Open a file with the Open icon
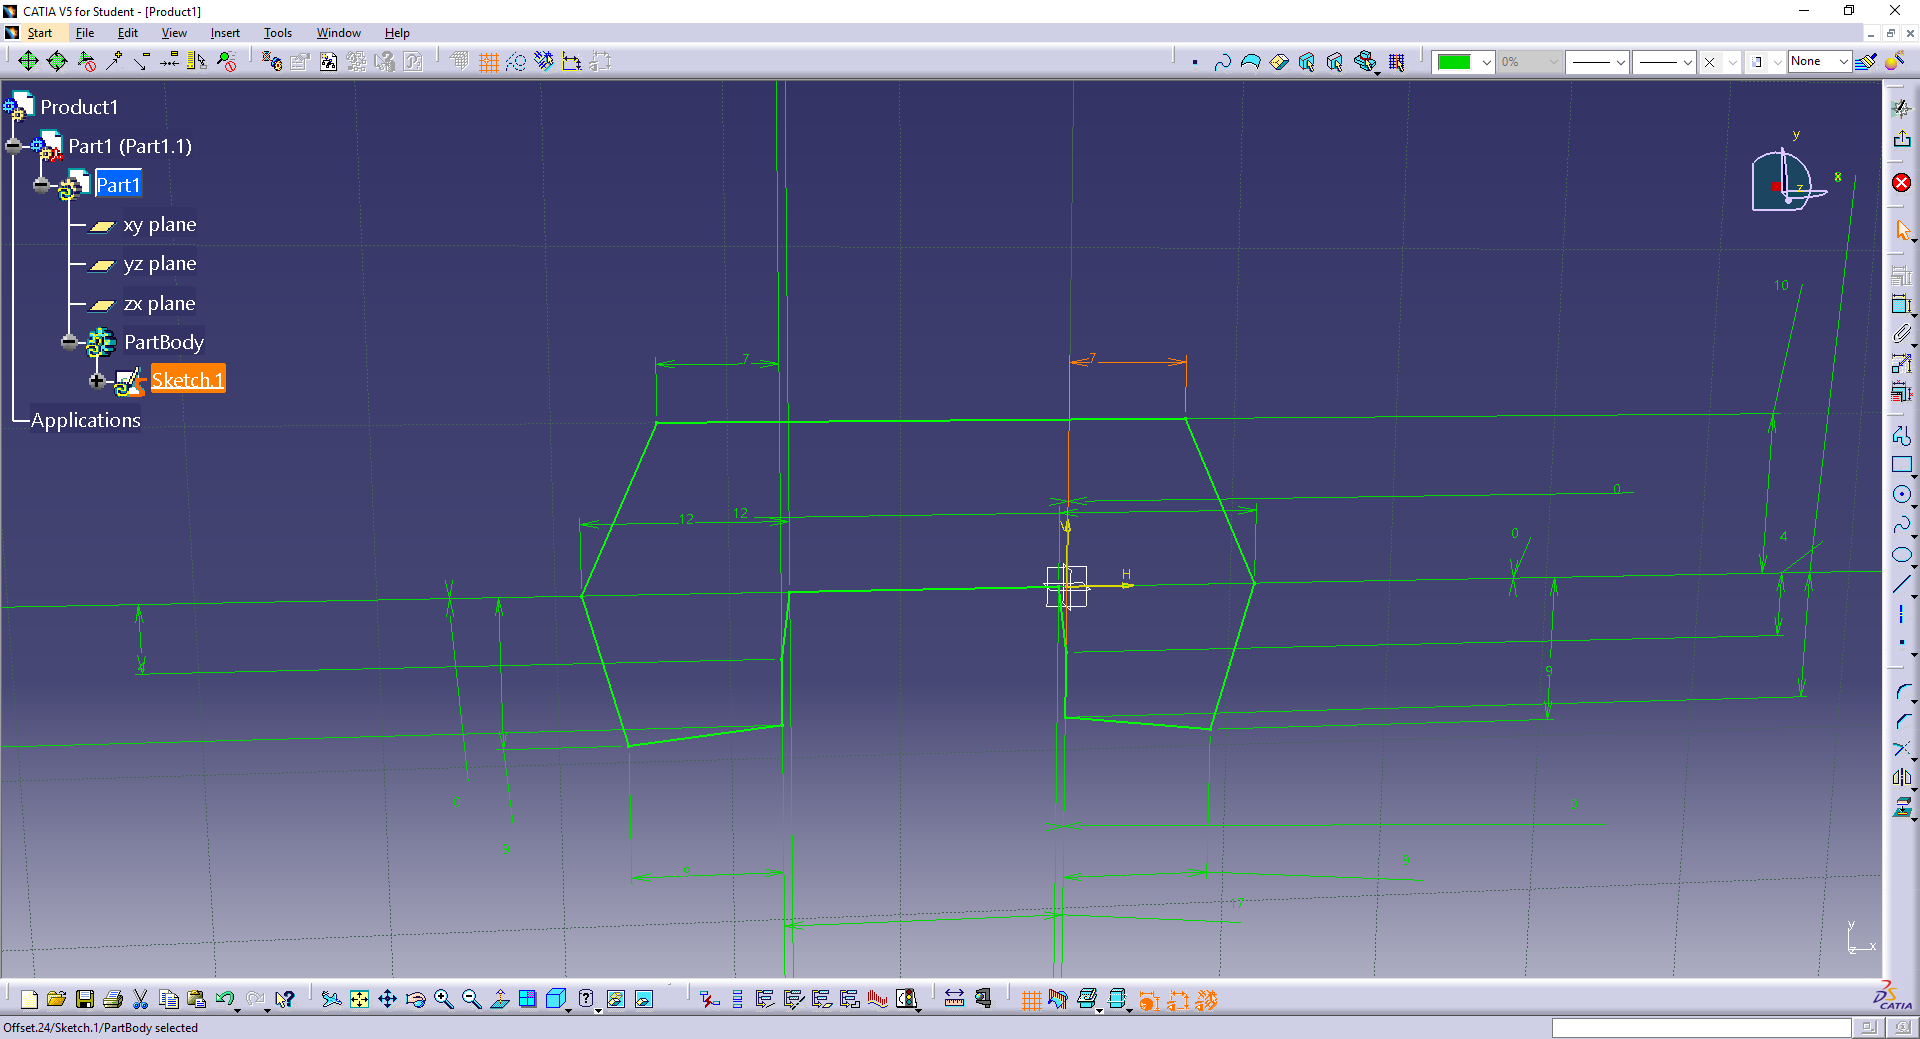 point(56,999)
